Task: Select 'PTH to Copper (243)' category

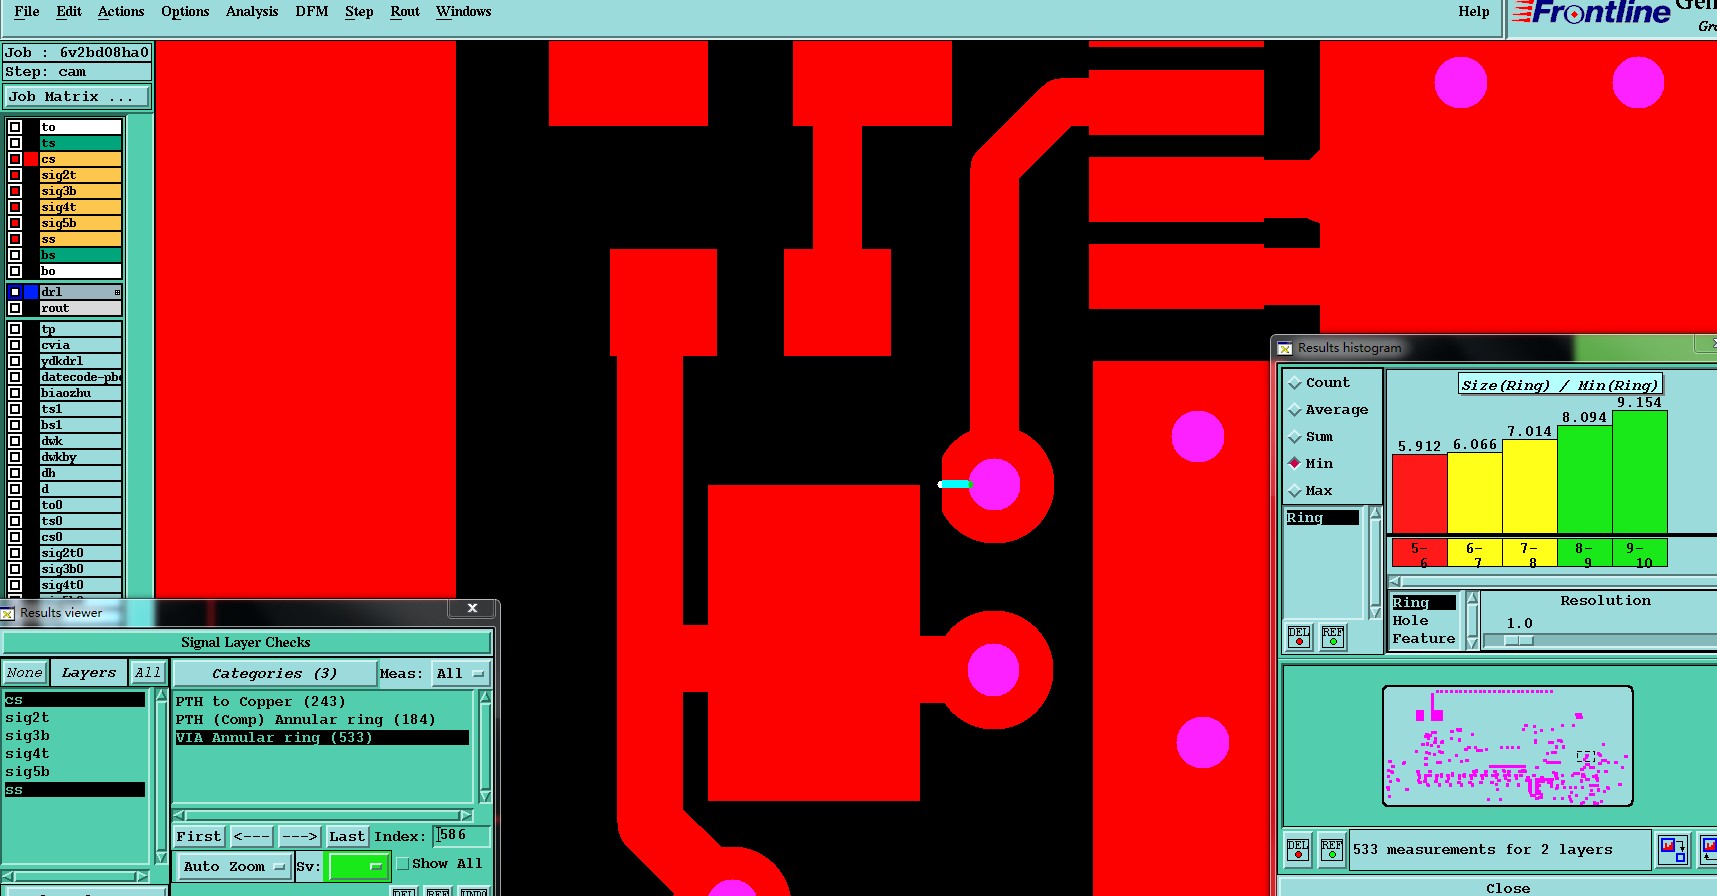Action: 322,702
